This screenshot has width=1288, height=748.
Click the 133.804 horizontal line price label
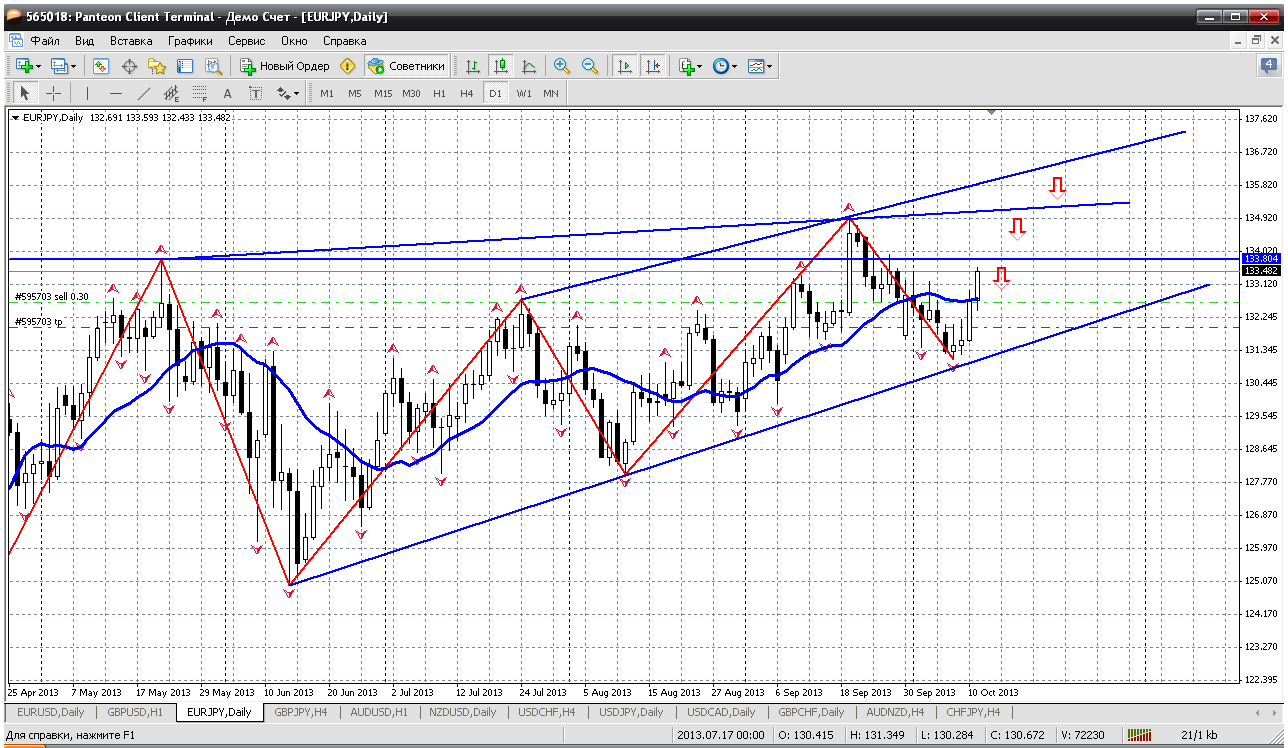(x=1260, y=258)
